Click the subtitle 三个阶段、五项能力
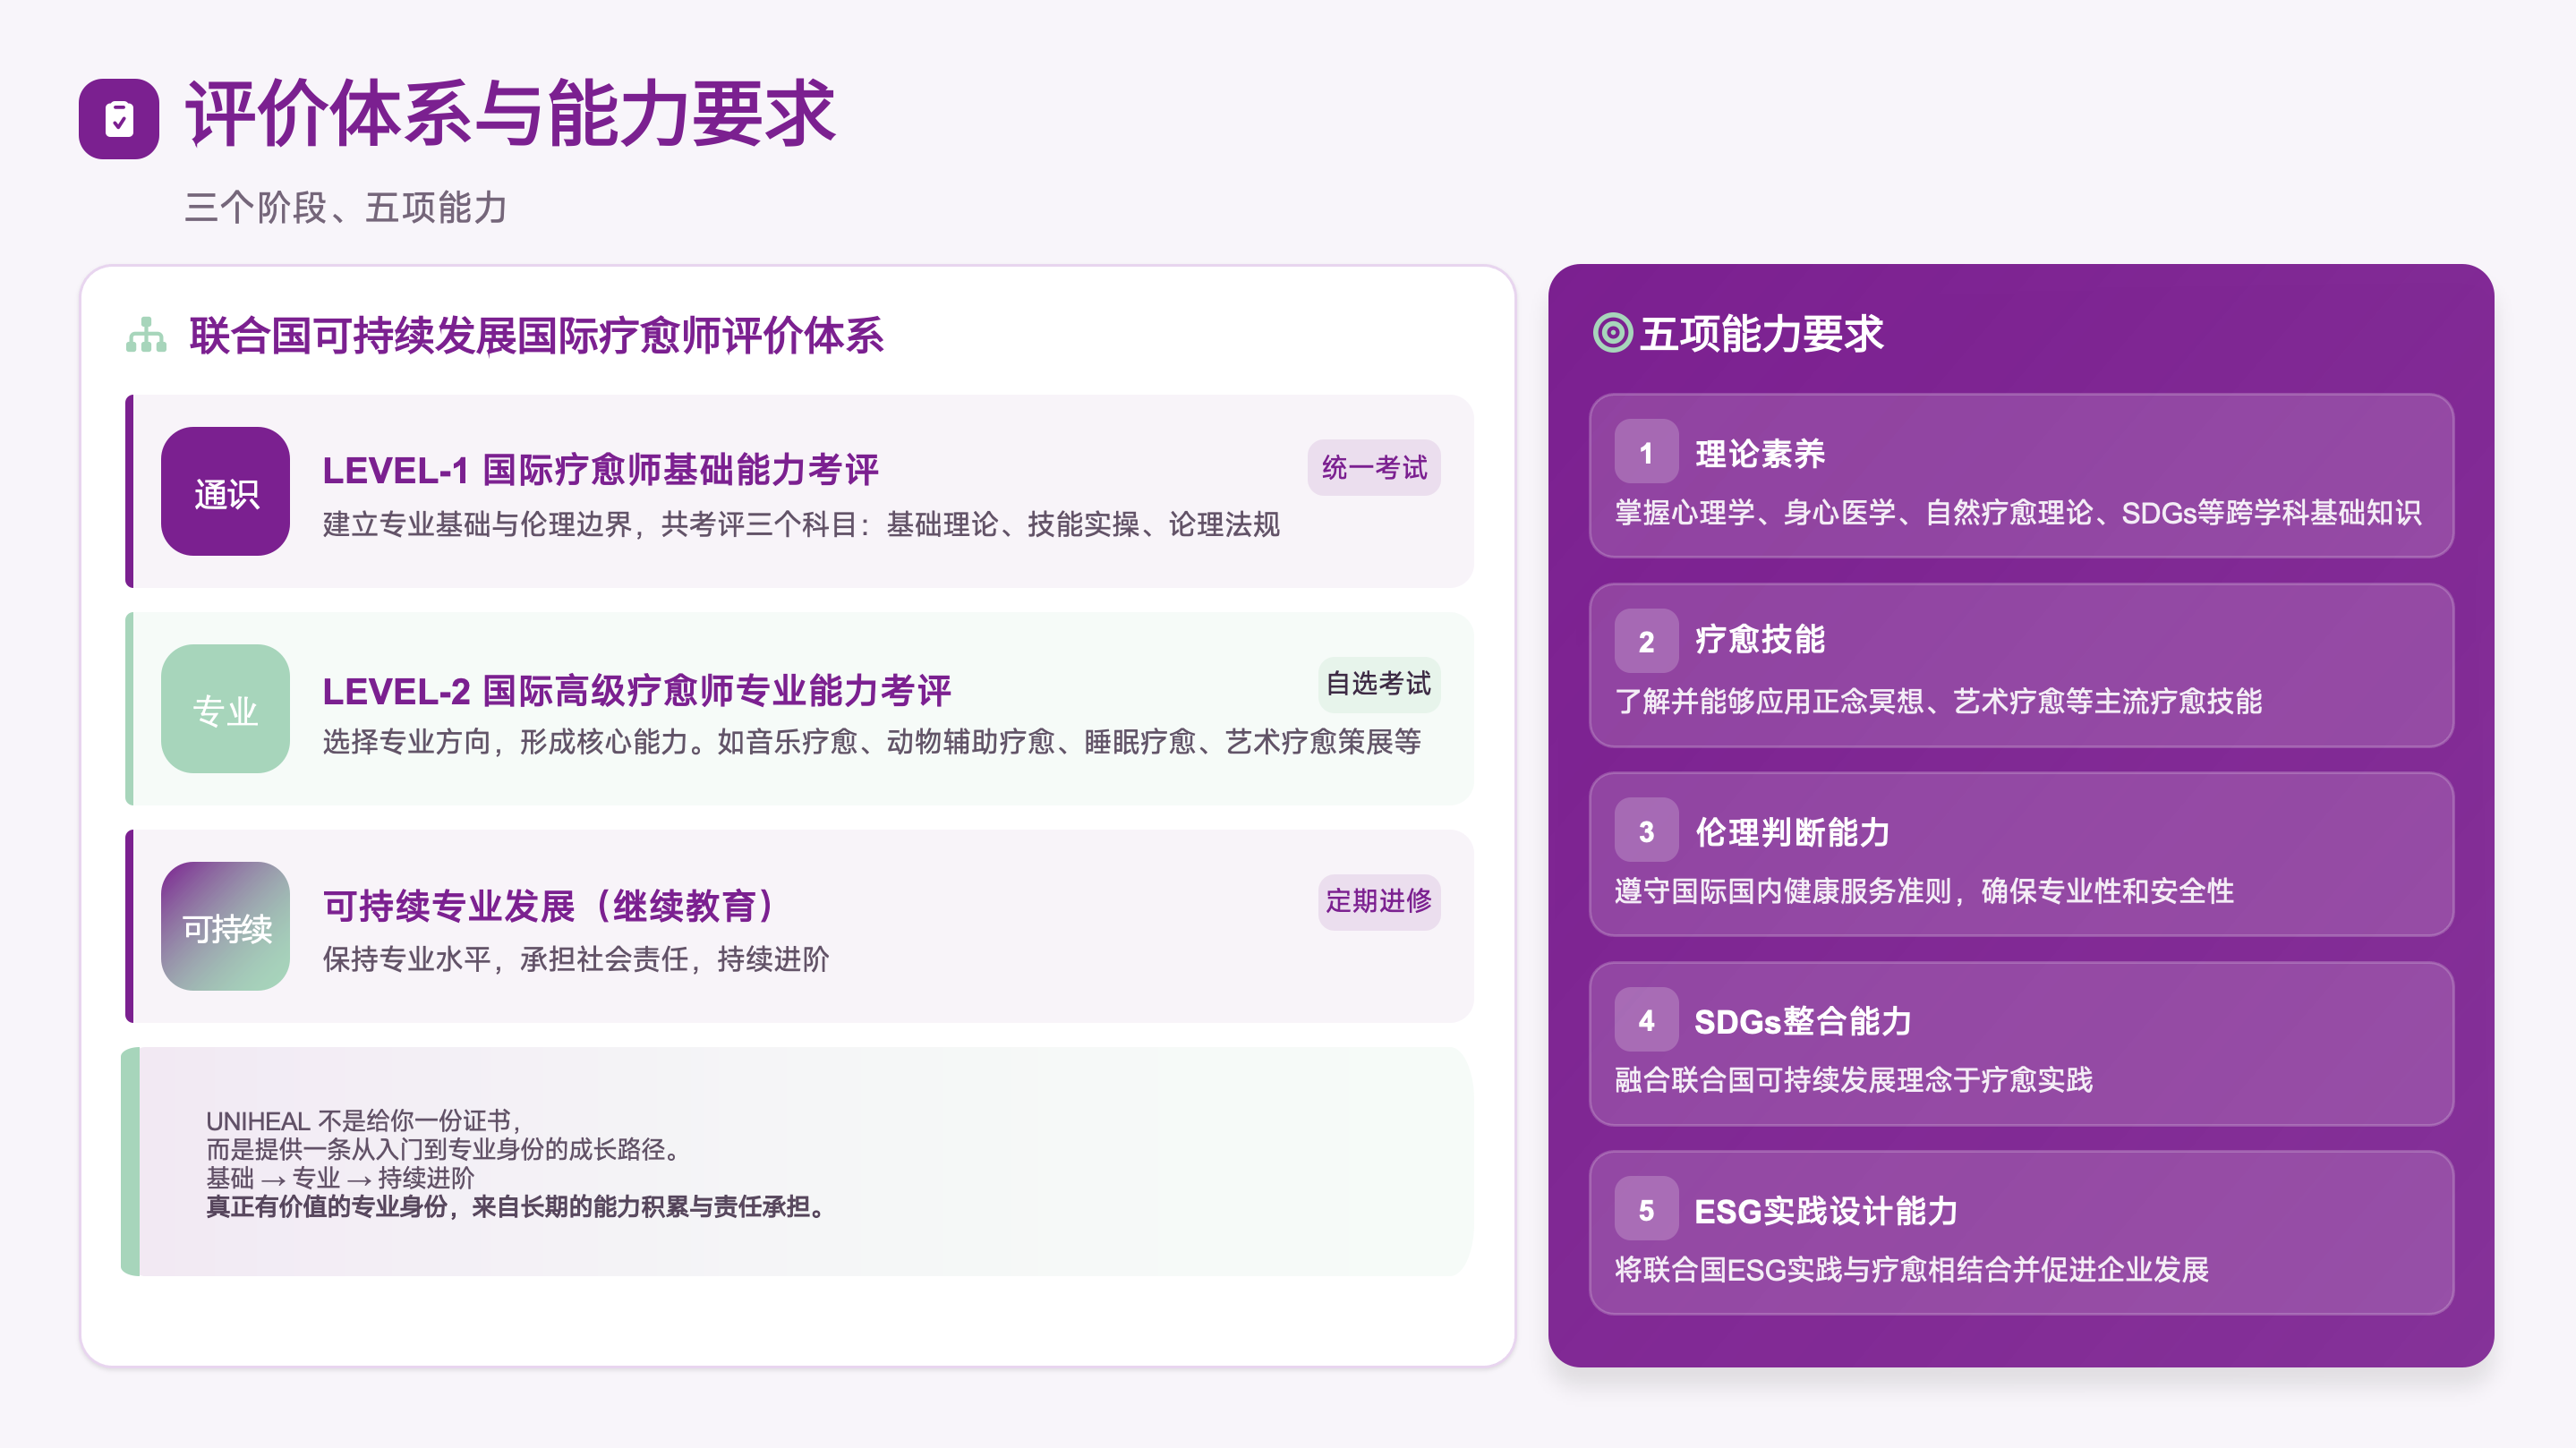The image size is (2576, 1448). 346,208
